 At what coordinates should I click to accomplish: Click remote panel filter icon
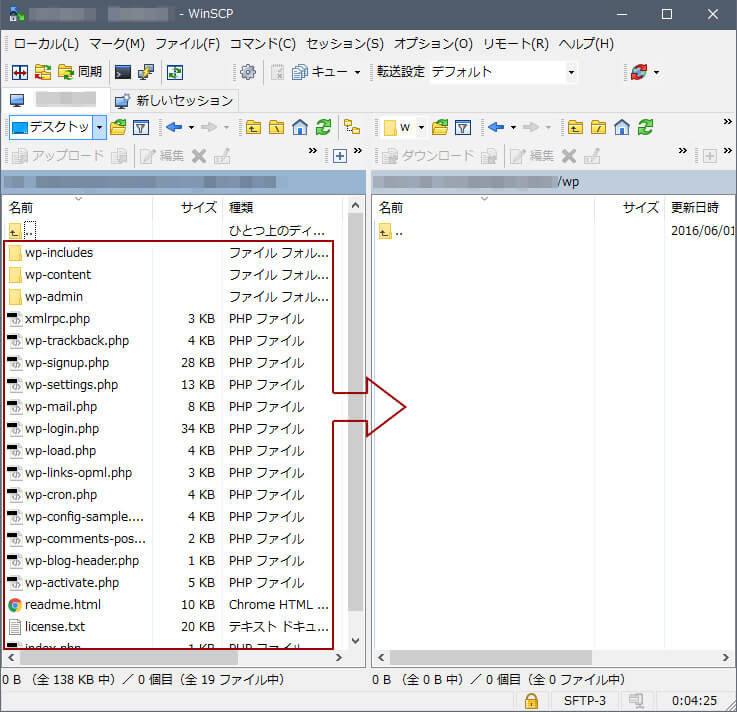463,127
